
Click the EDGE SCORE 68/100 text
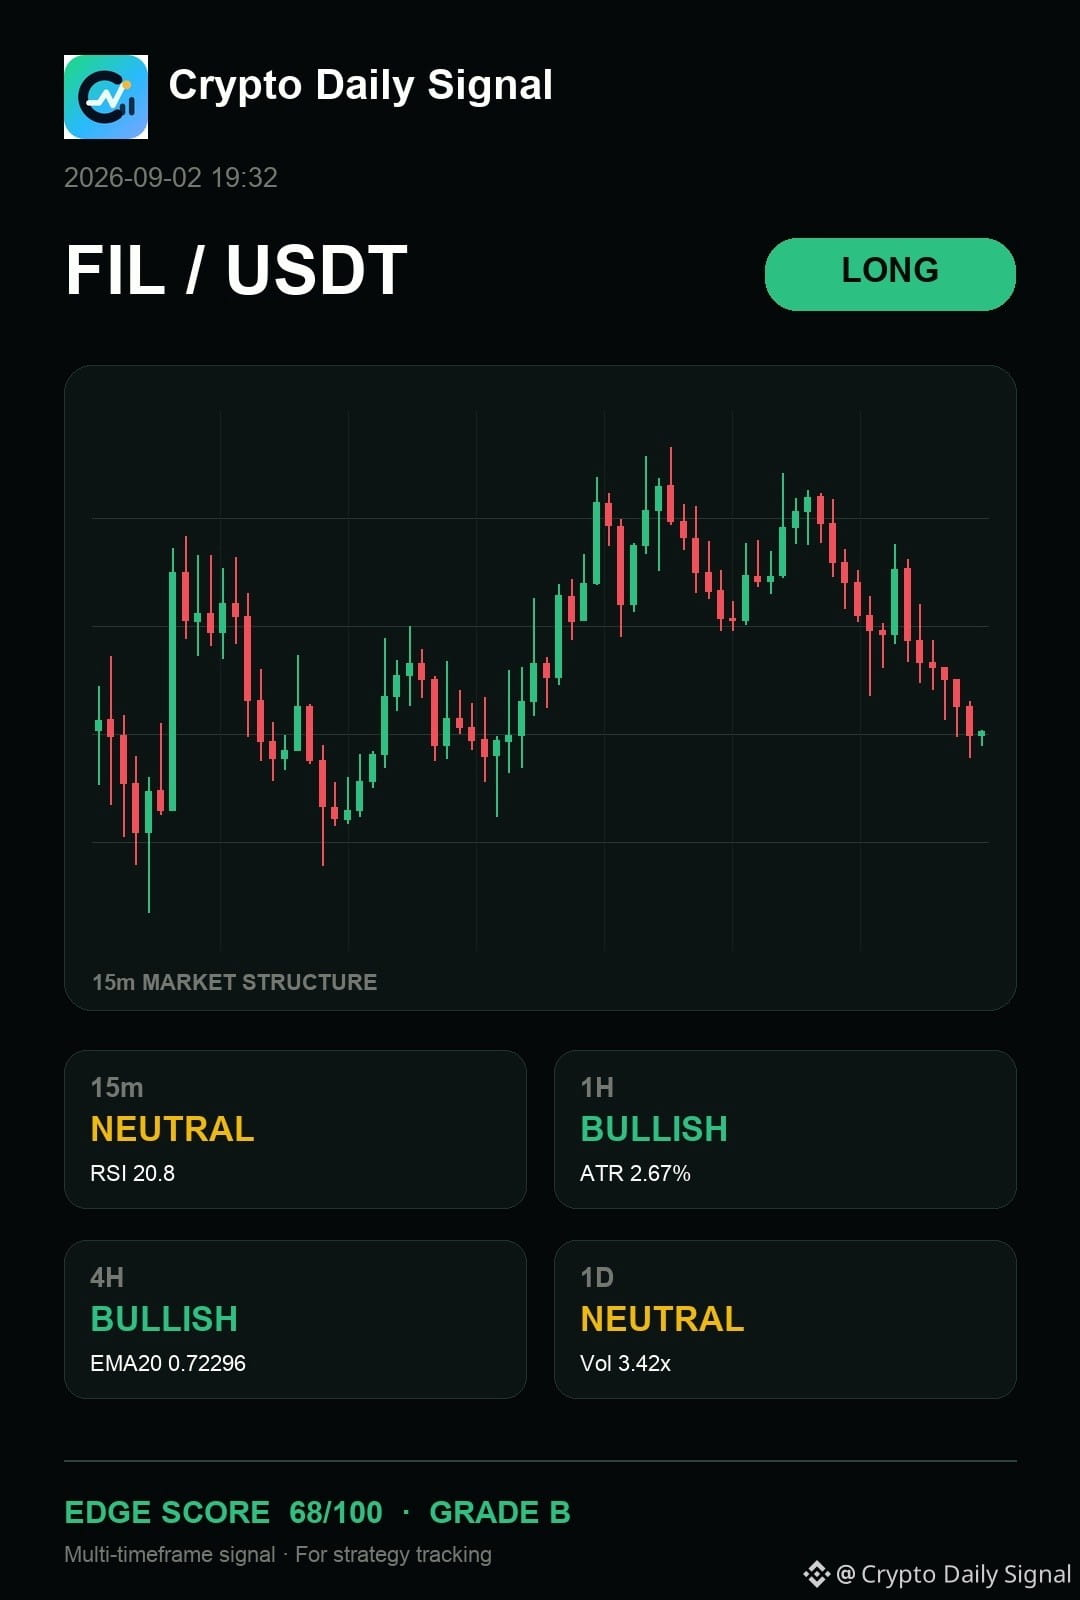pos(223,1512)
